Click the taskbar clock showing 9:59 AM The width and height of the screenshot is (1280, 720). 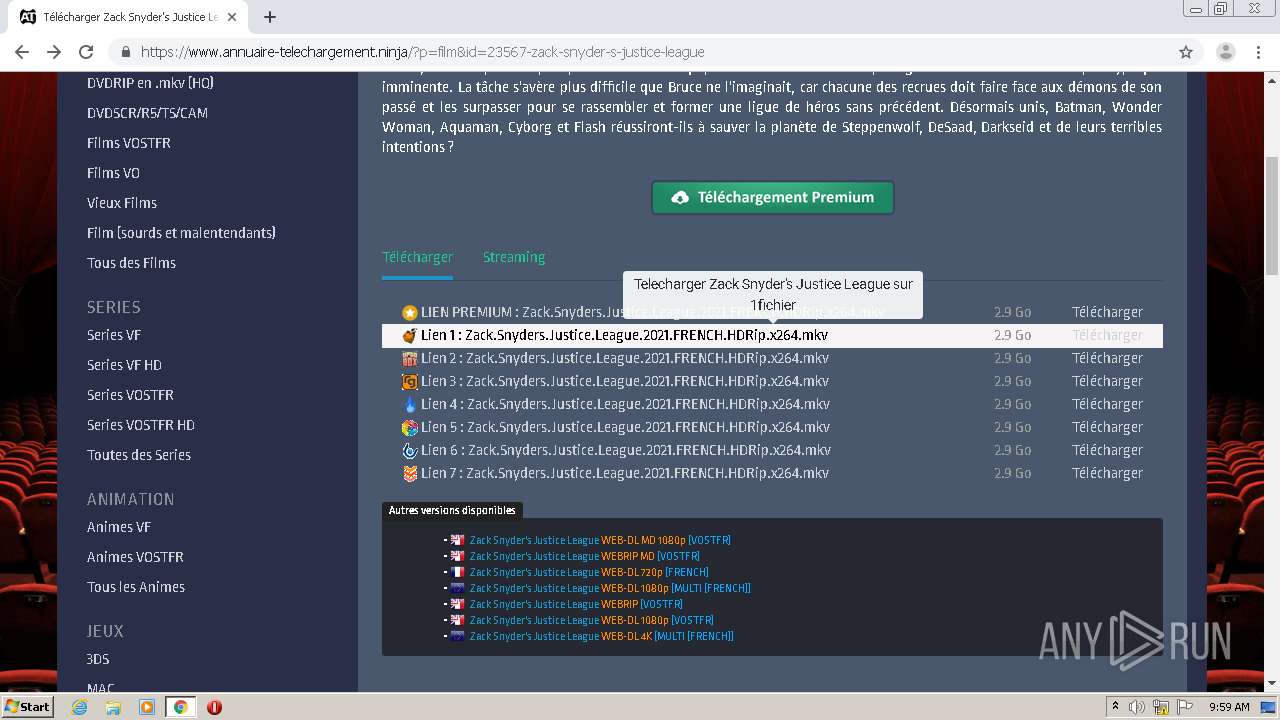[1229, 707]
